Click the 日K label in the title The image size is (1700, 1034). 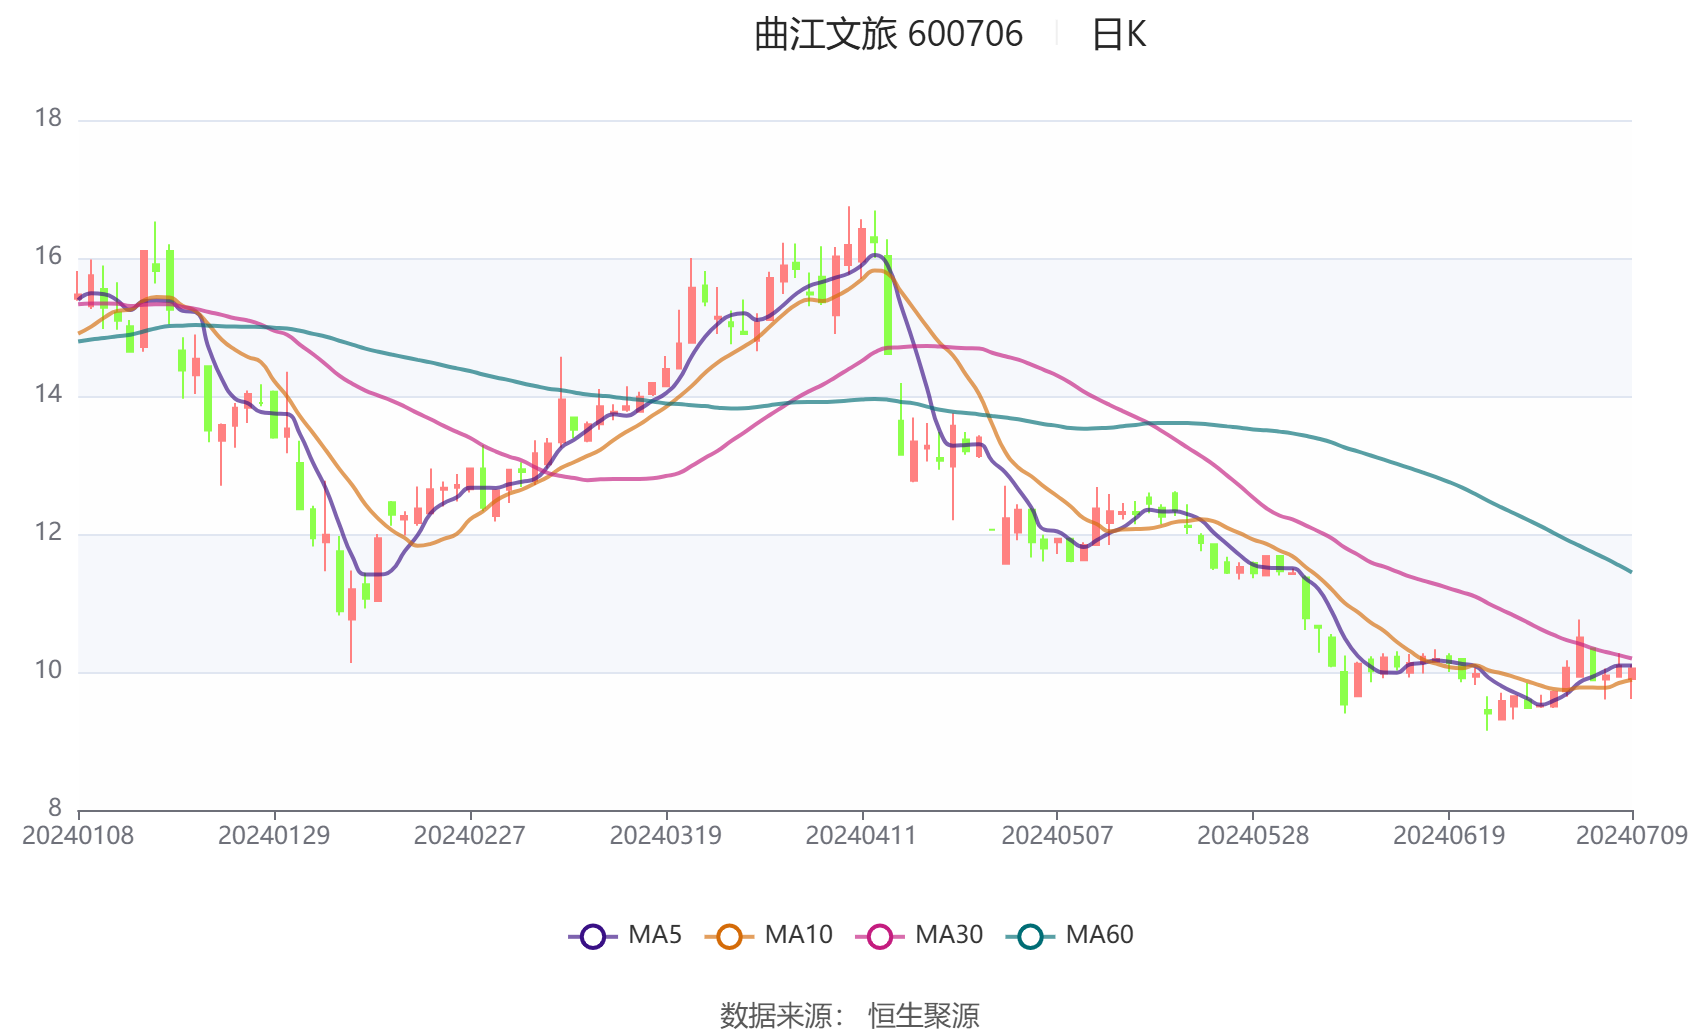(1118, 35)
